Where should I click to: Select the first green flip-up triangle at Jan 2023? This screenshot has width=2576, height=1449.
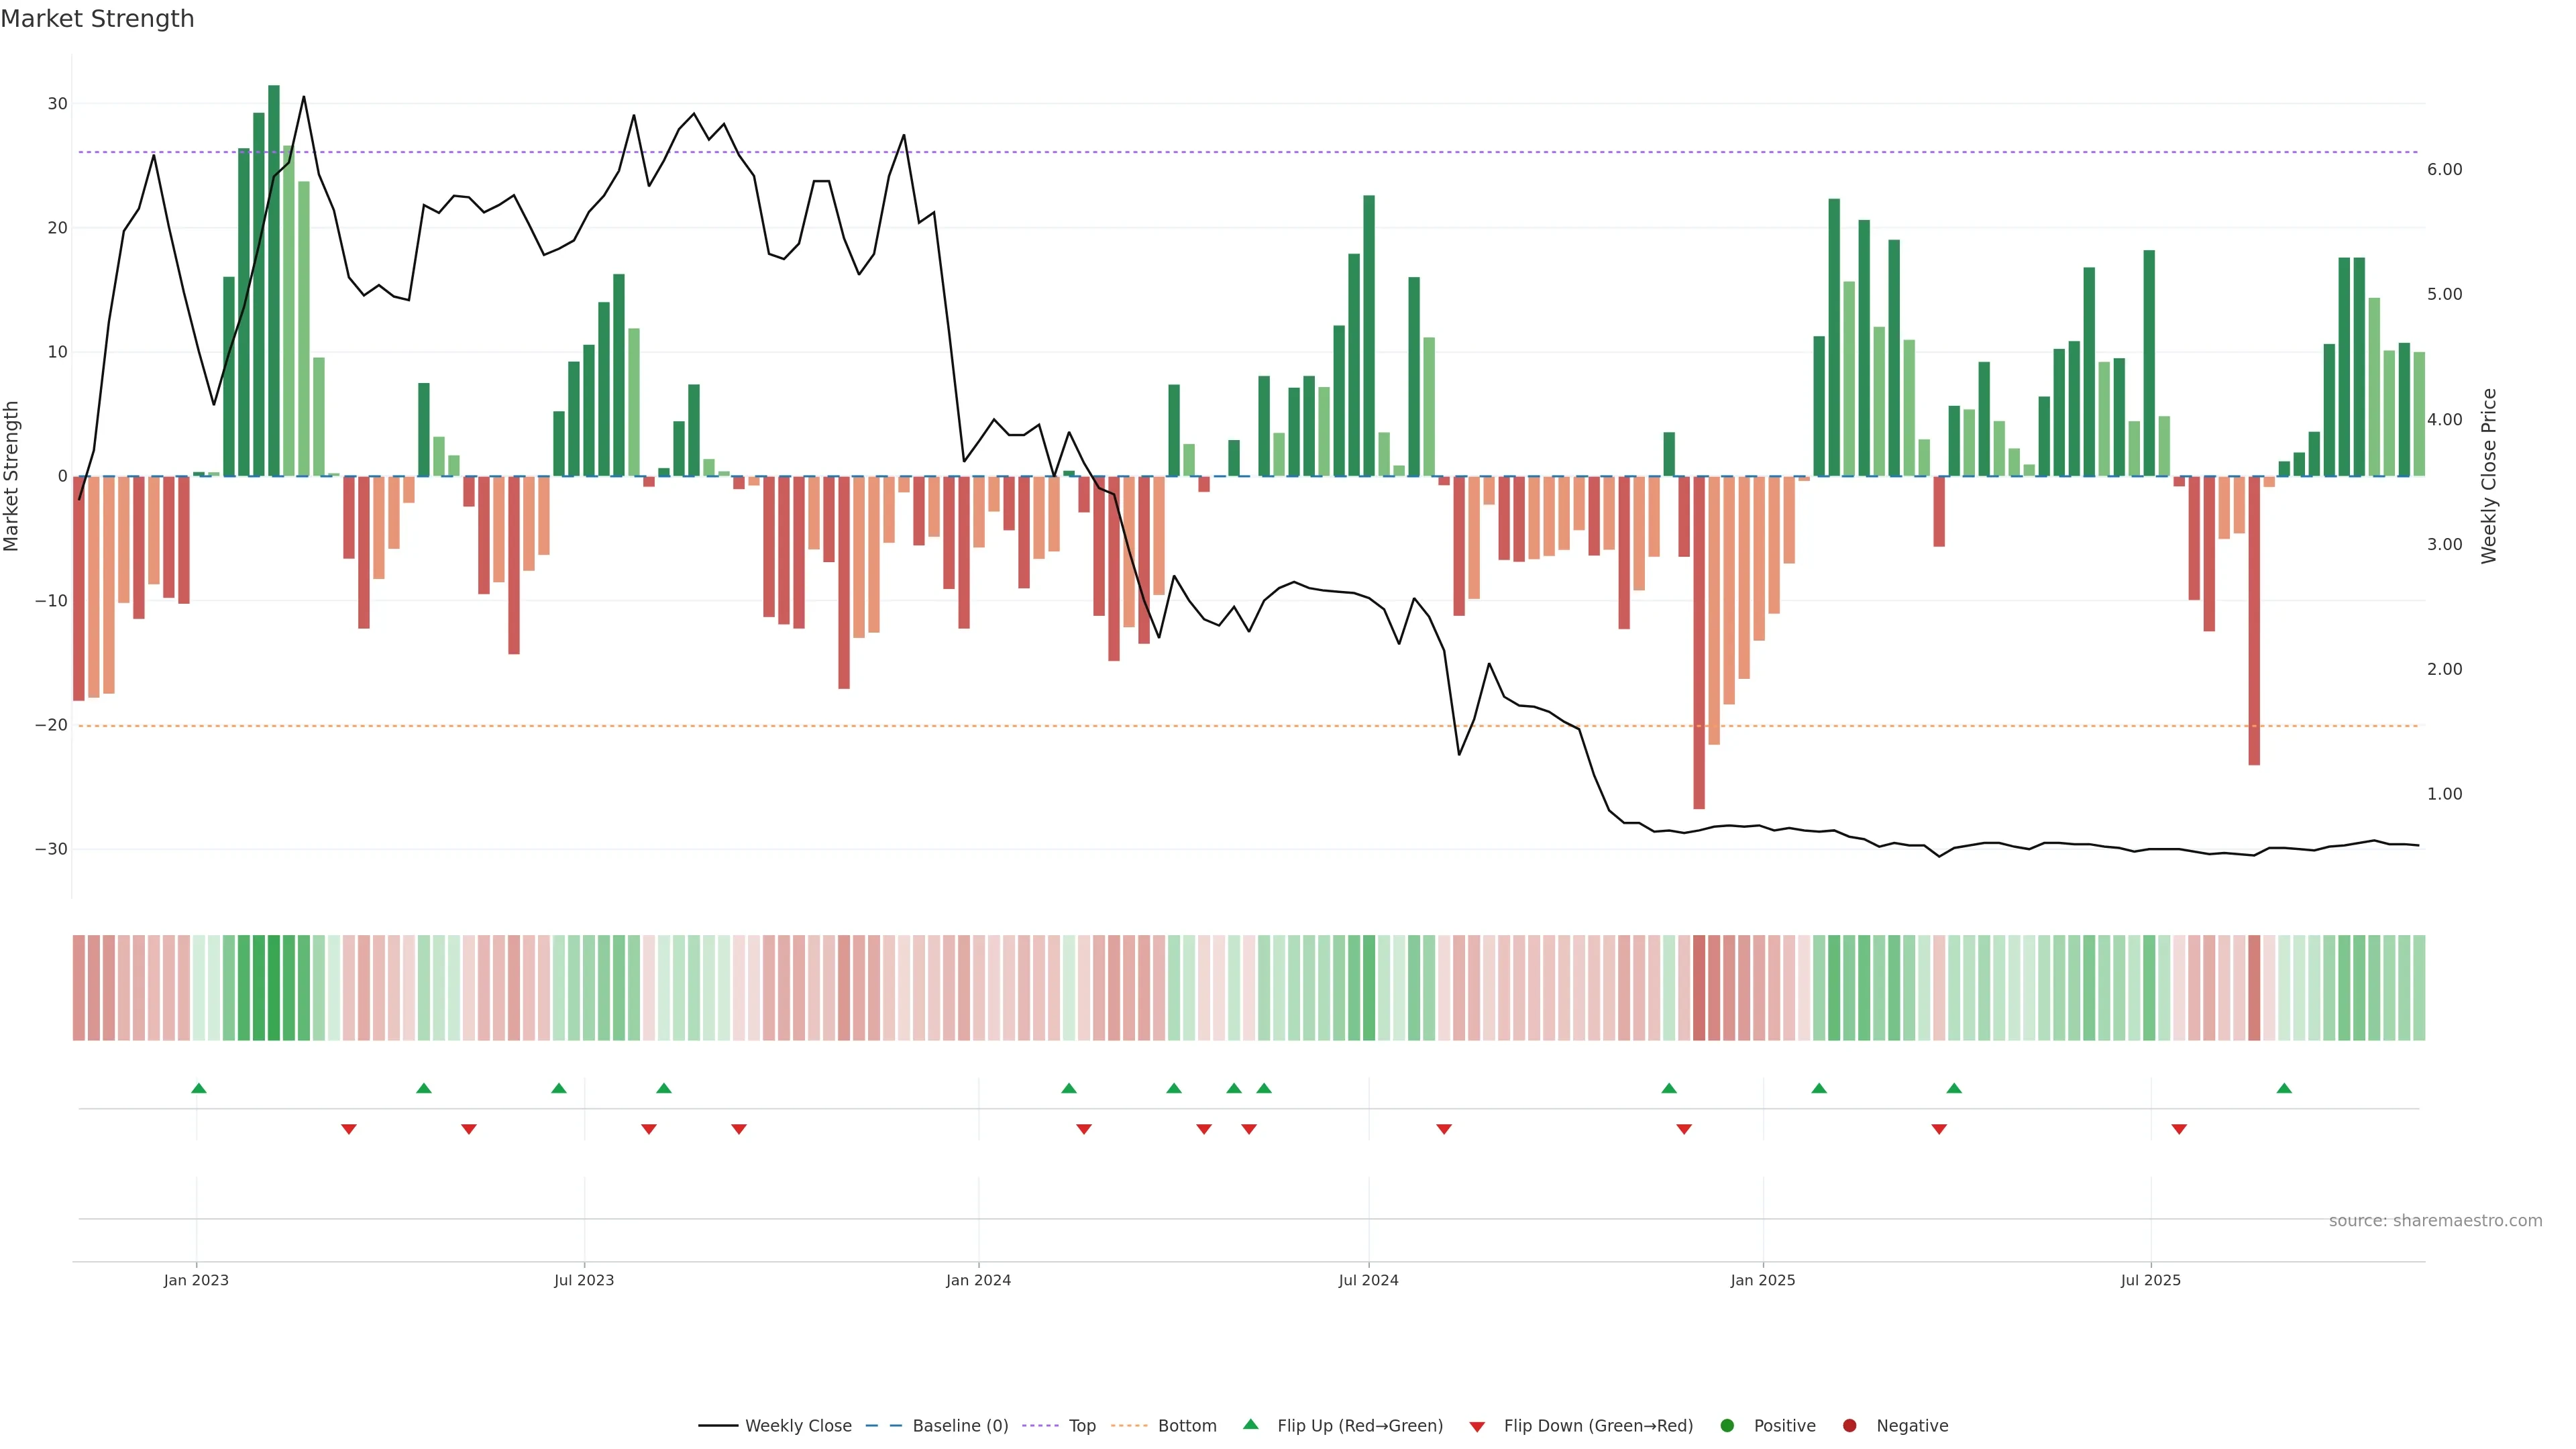coord(199,1088)
